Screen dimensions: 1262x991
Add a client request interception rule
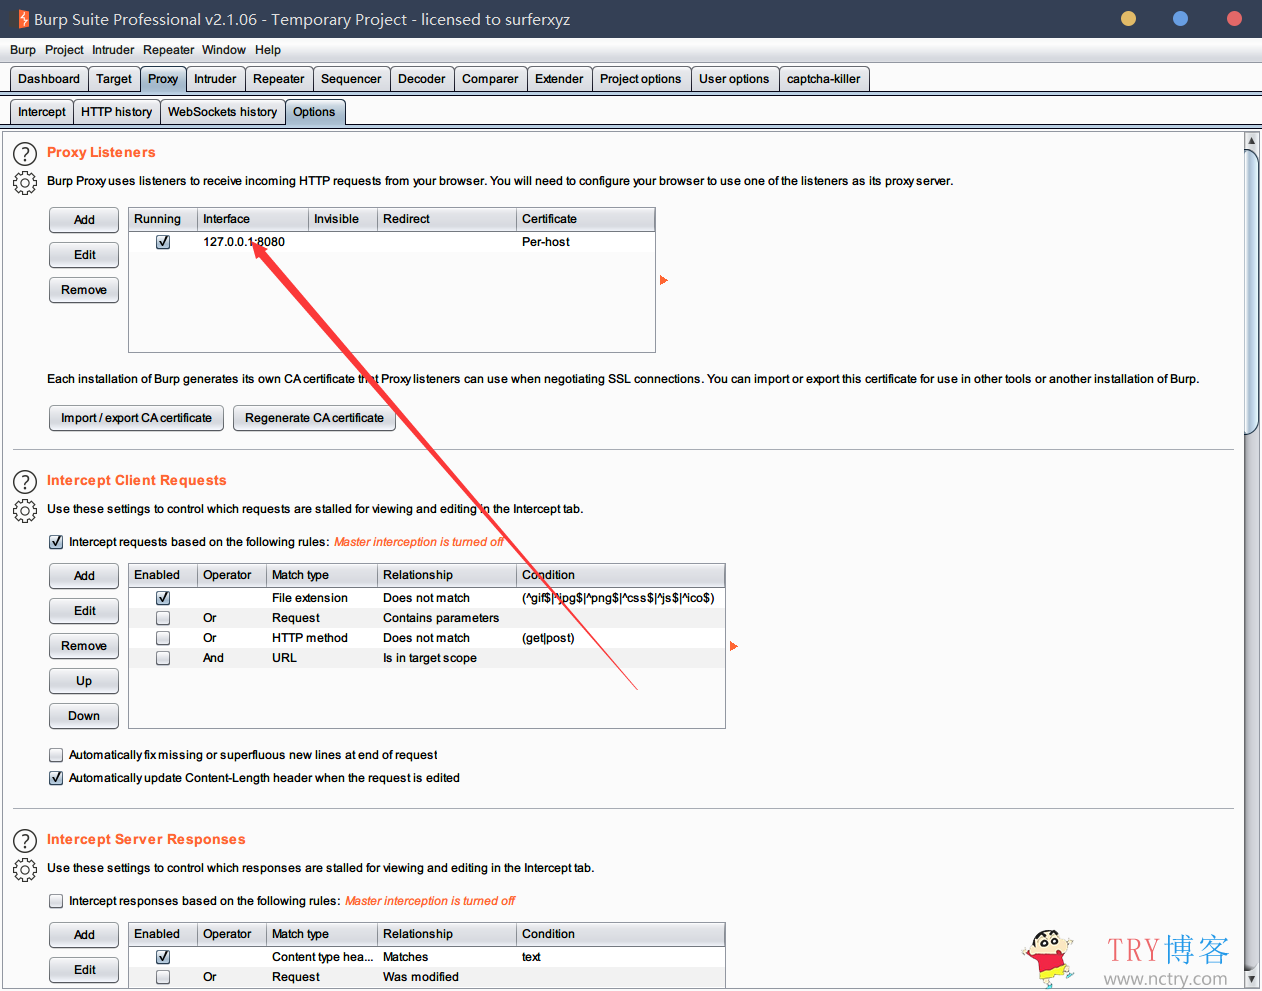(x=84, y=576)
